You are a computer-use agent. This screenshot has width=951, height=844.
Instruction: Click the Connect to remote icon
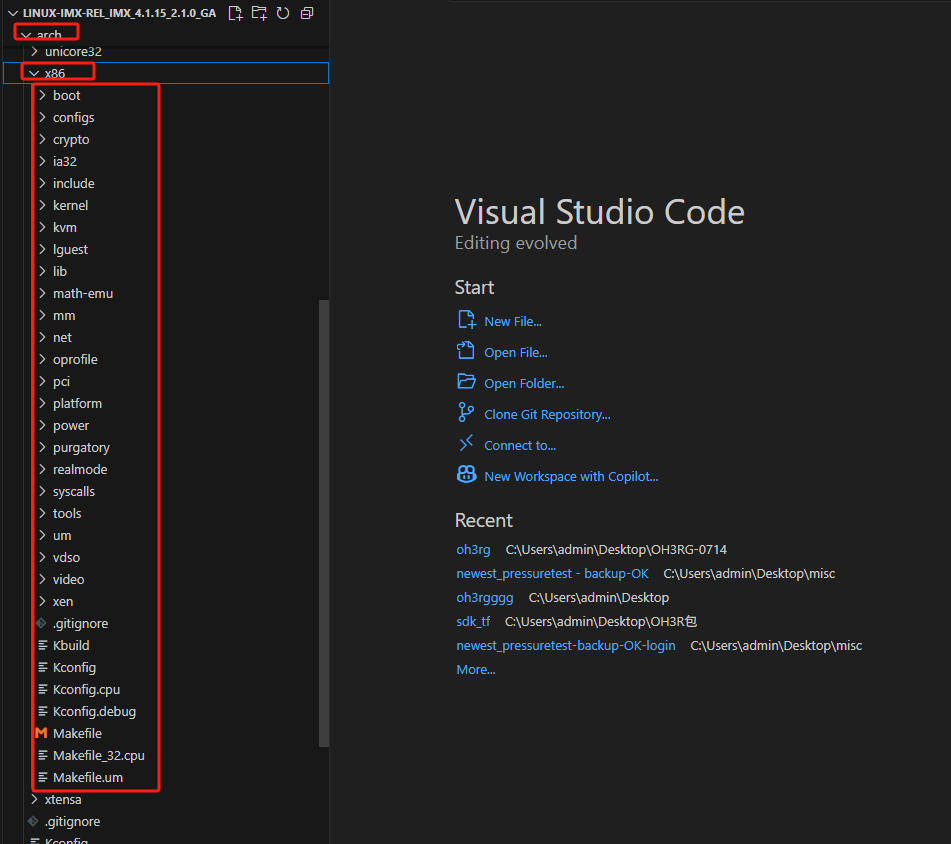point(466,443)
